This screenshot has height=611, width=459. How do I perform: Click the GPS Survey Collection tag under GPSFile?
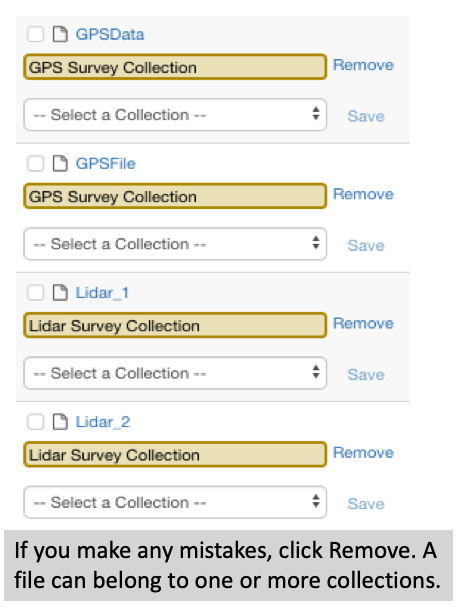(175, 196)
